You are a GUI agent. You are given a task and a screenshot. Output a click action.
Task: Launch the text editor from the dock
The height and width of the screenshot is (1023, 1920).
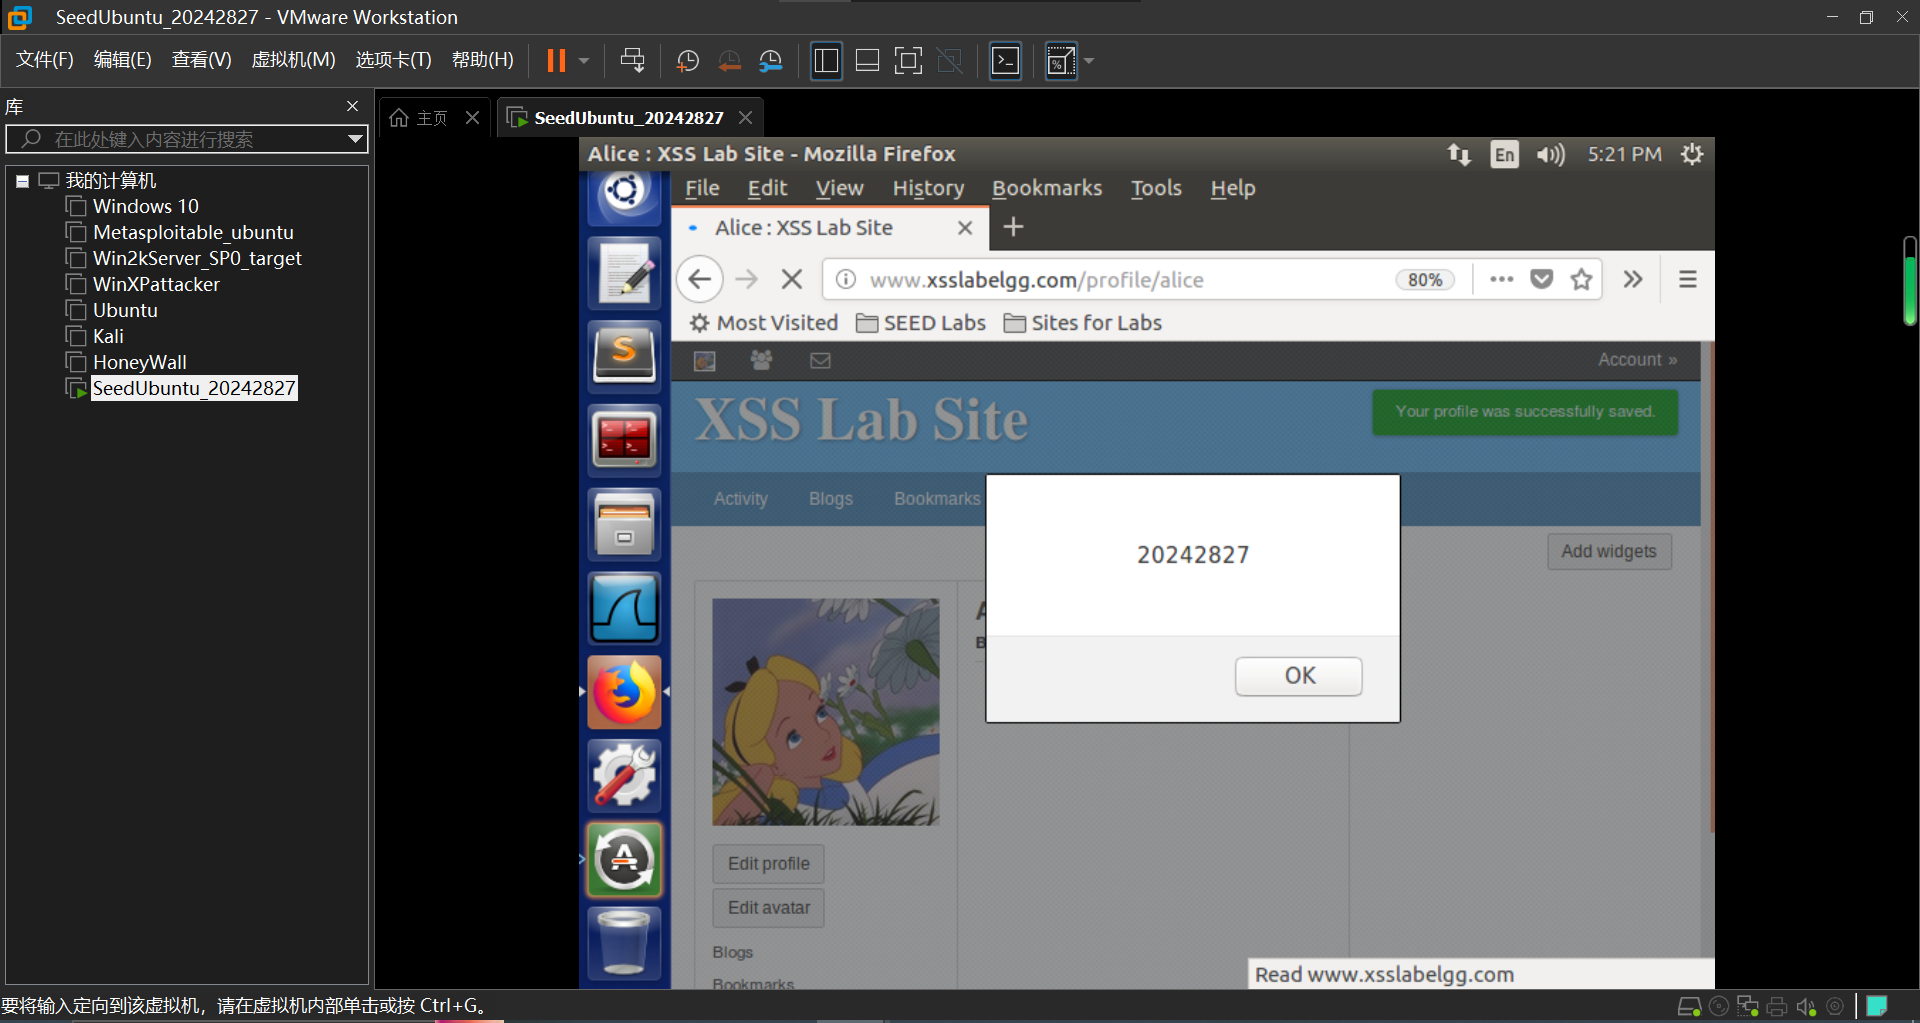624,272
